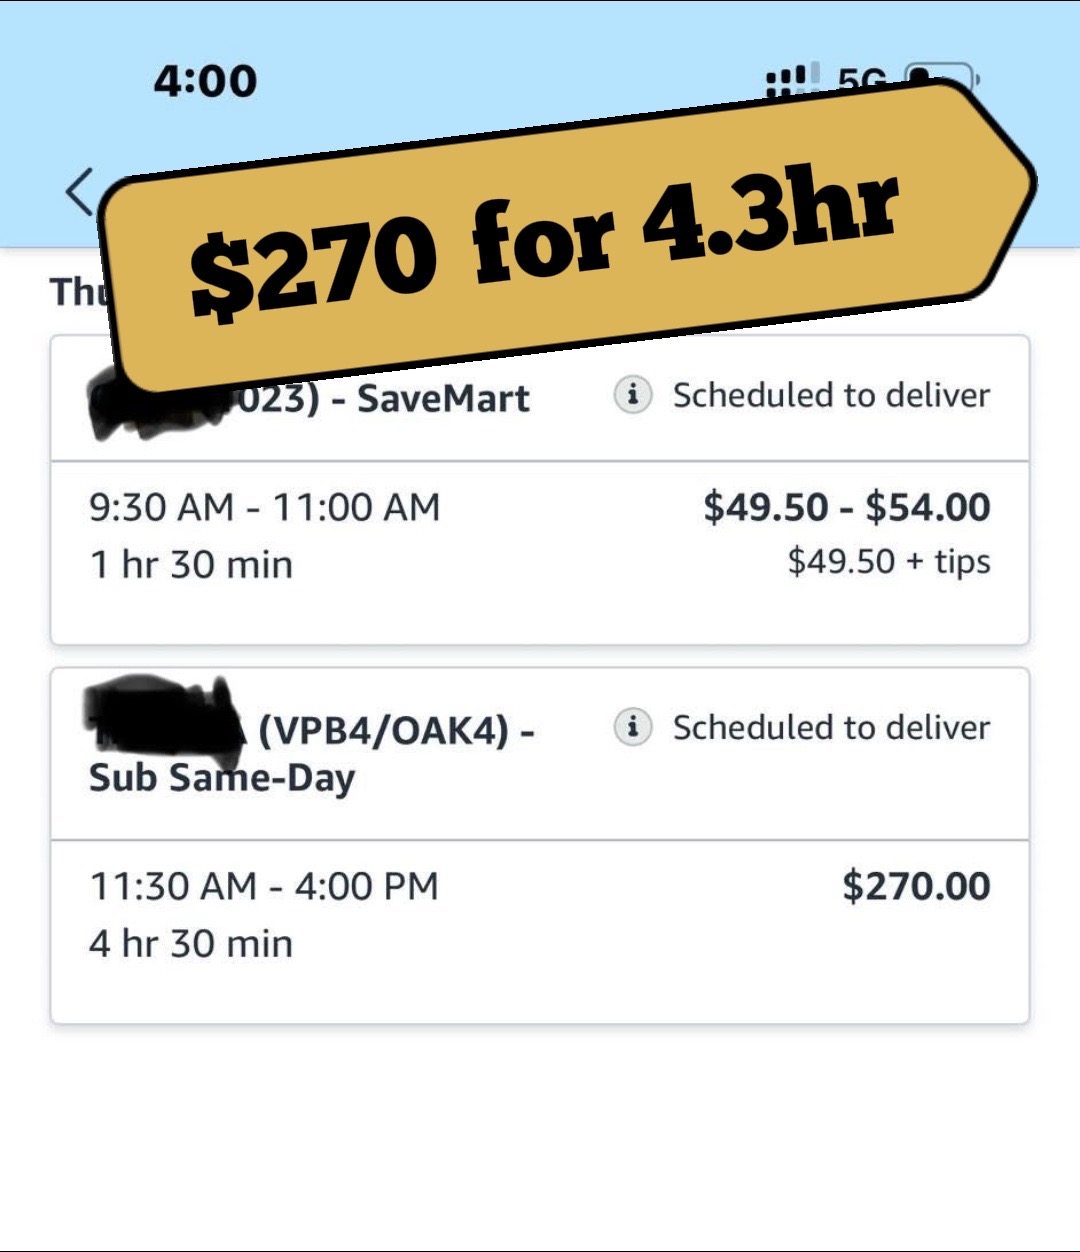This screenshot has width=1080, height=1252.
Task: Tap the battery status icon
Action: coord(940,78)
